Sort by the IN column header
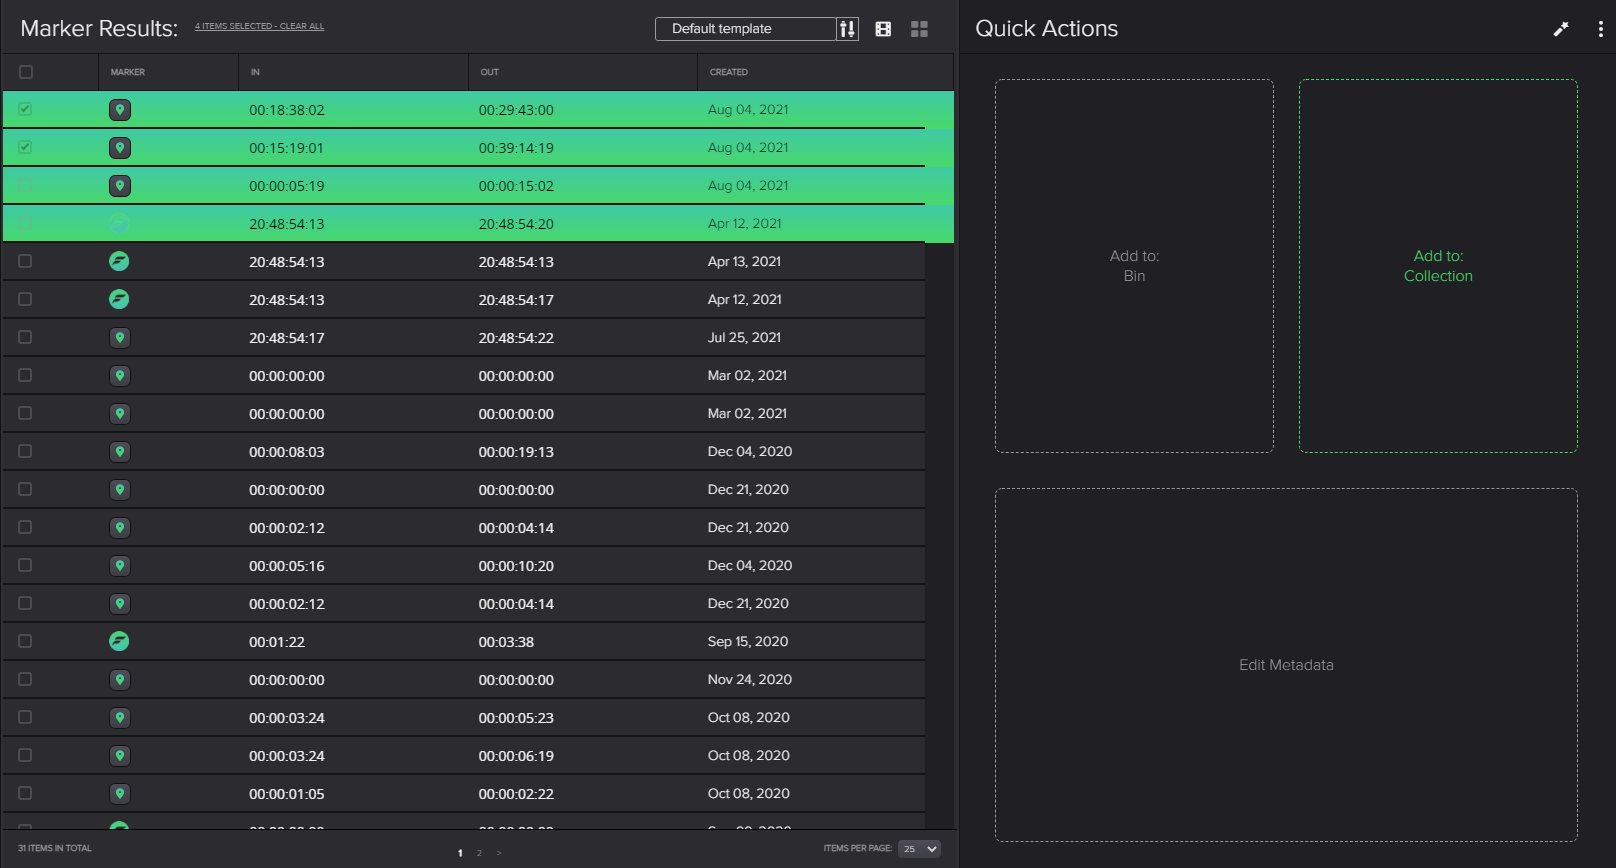The image size is (1616, 868). point(255,72)
